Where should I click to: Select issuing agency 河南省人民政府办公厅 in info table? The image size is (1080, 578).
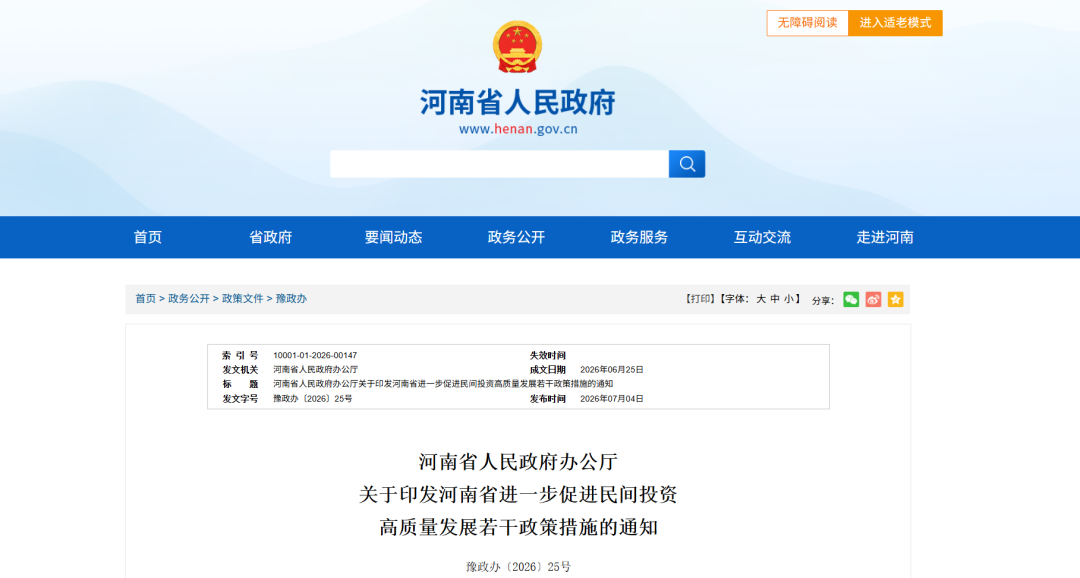pyautogui.click(x=315, y=370)
